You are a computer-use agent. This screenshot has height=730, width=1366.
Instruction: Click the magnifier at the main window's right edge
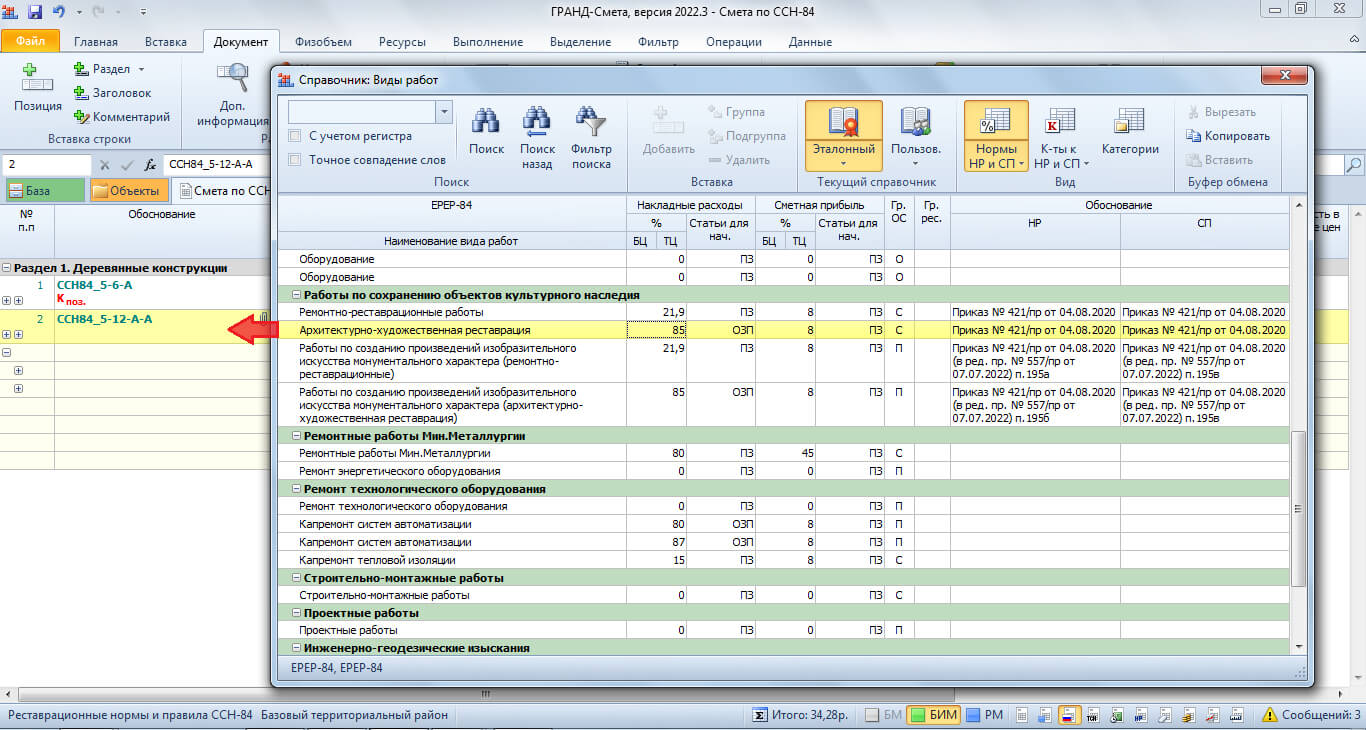(x=1354, y=164)
